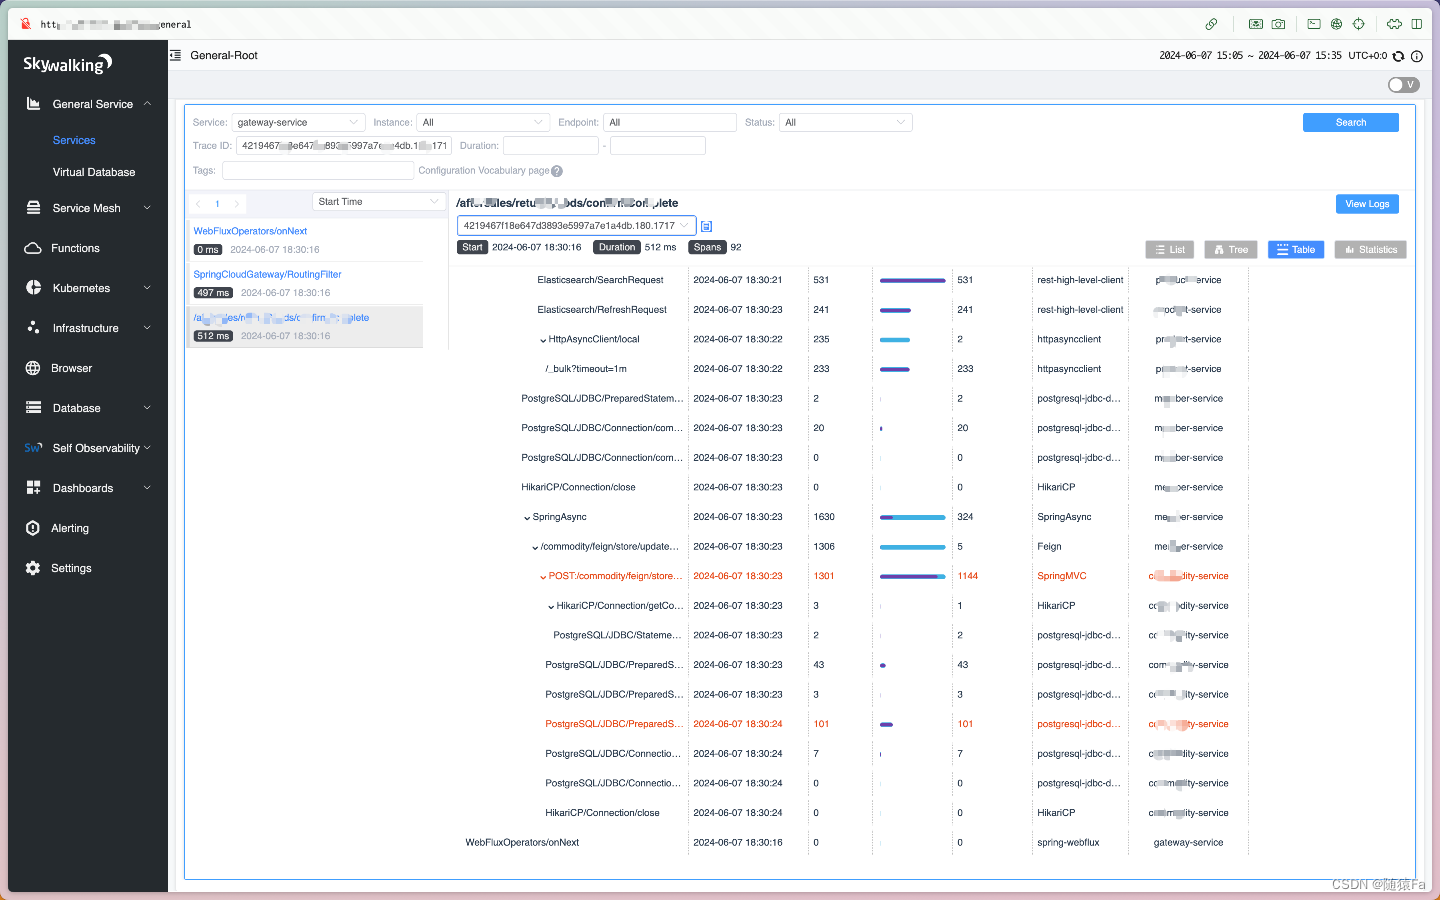
Task: Click the SkyWalking logo
Action: tap(67, 65)
